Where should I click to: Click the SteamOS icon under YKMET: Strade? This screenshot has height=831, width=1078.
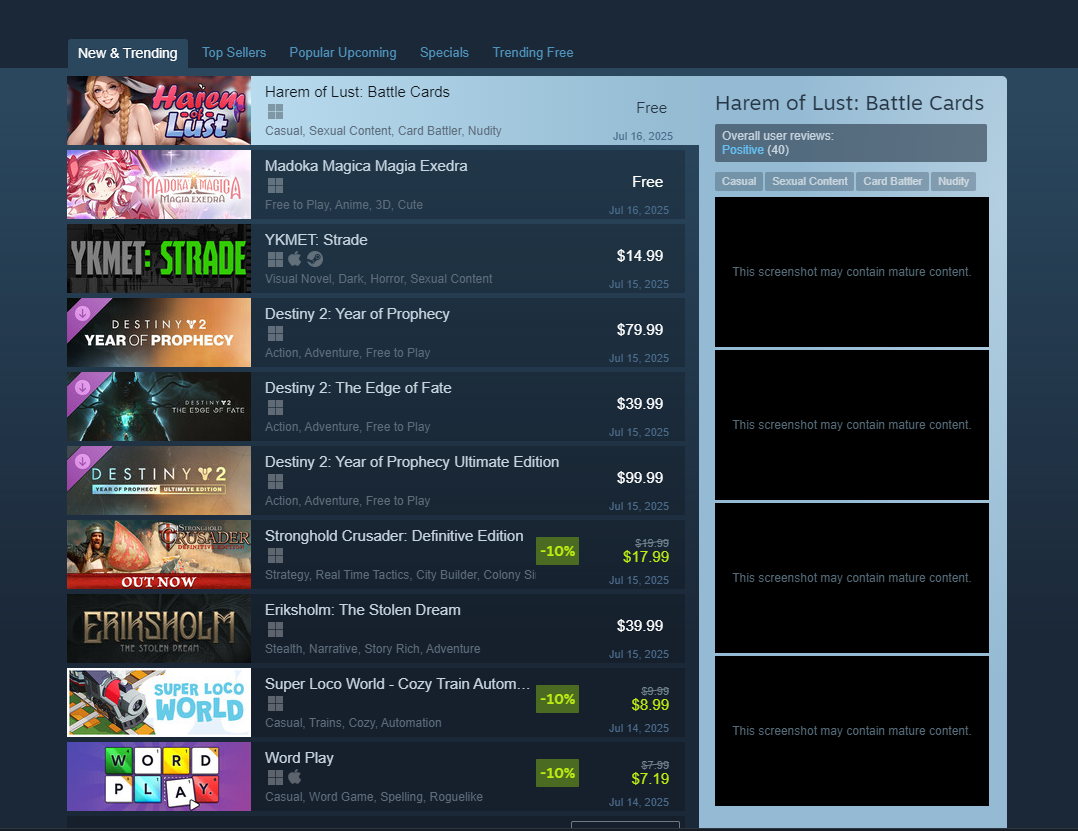tap(315, 259)
